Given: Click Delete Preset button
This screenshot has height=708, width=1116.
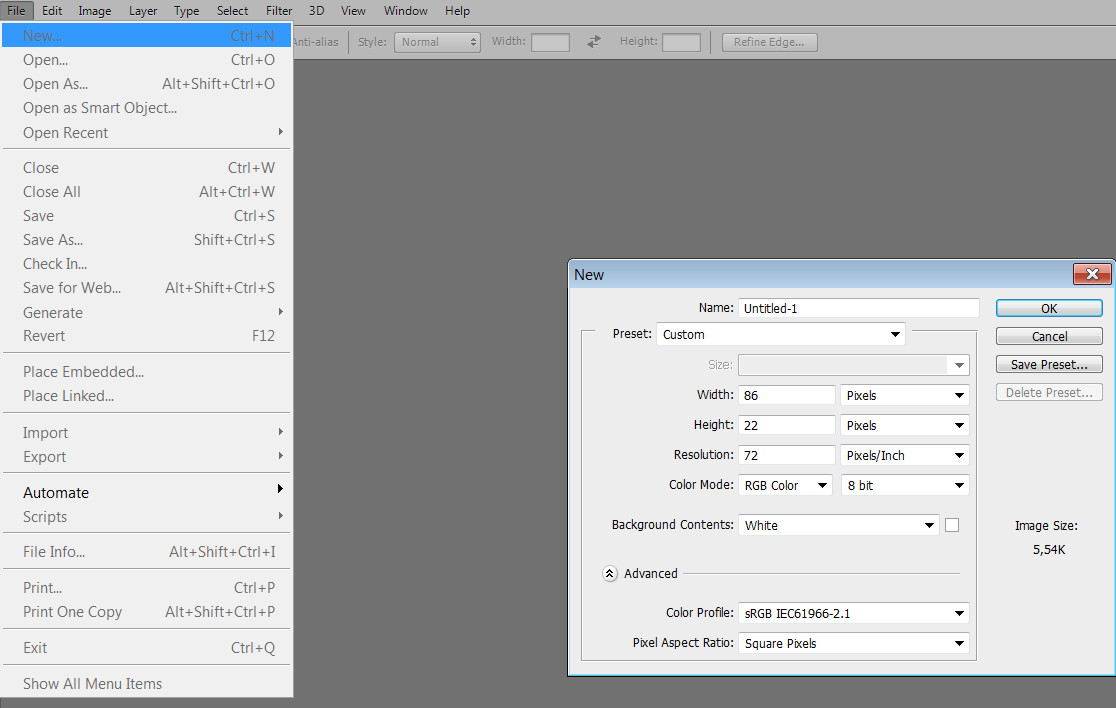Looking at the screenshot, I should click(x=1049, y=392).
